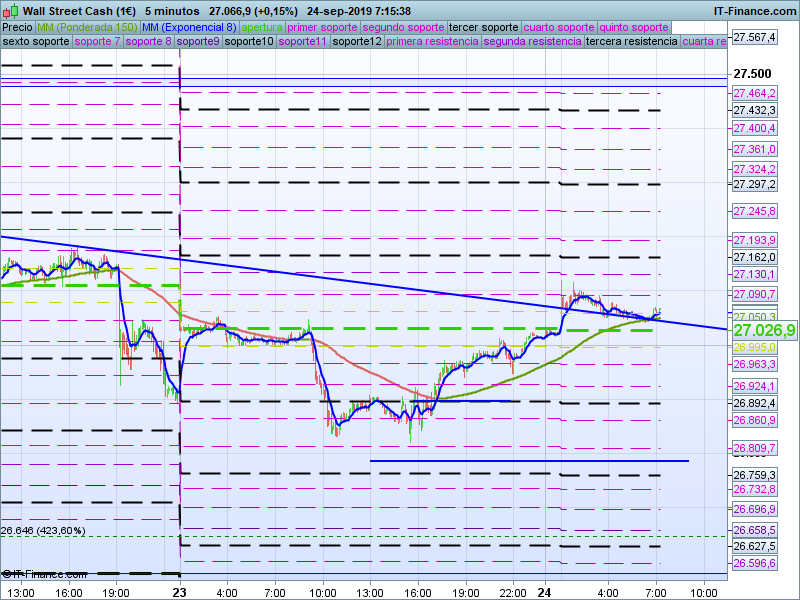Select the primera resistencia label
Image resolution: width=800 pixels, height=600 pixels.
pos(432,42)
